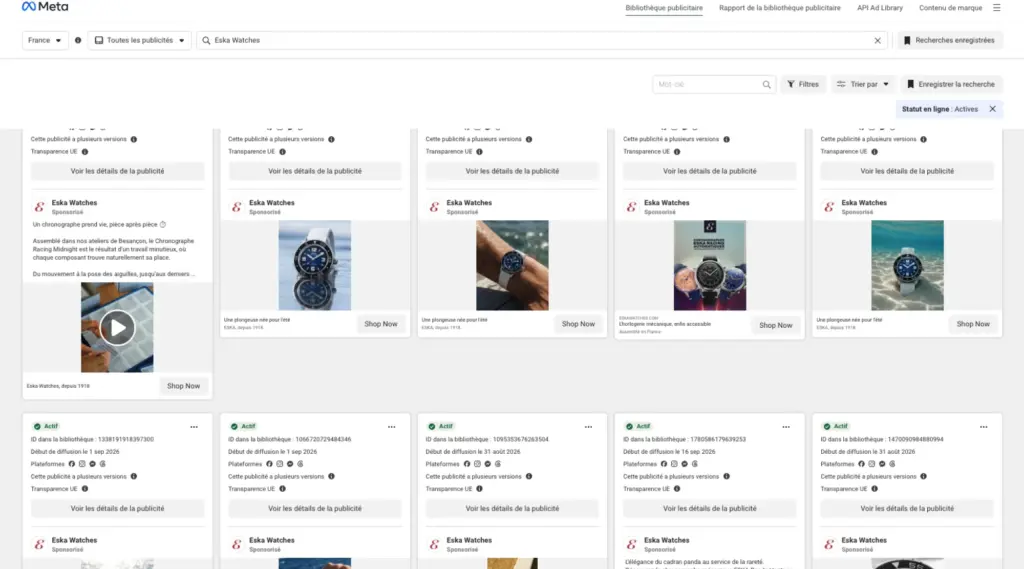Viewport: 1024px width, 569px height.
Task: Click multiple-versions info icon on ad 1780586179639253
Action: pos(726,476)
